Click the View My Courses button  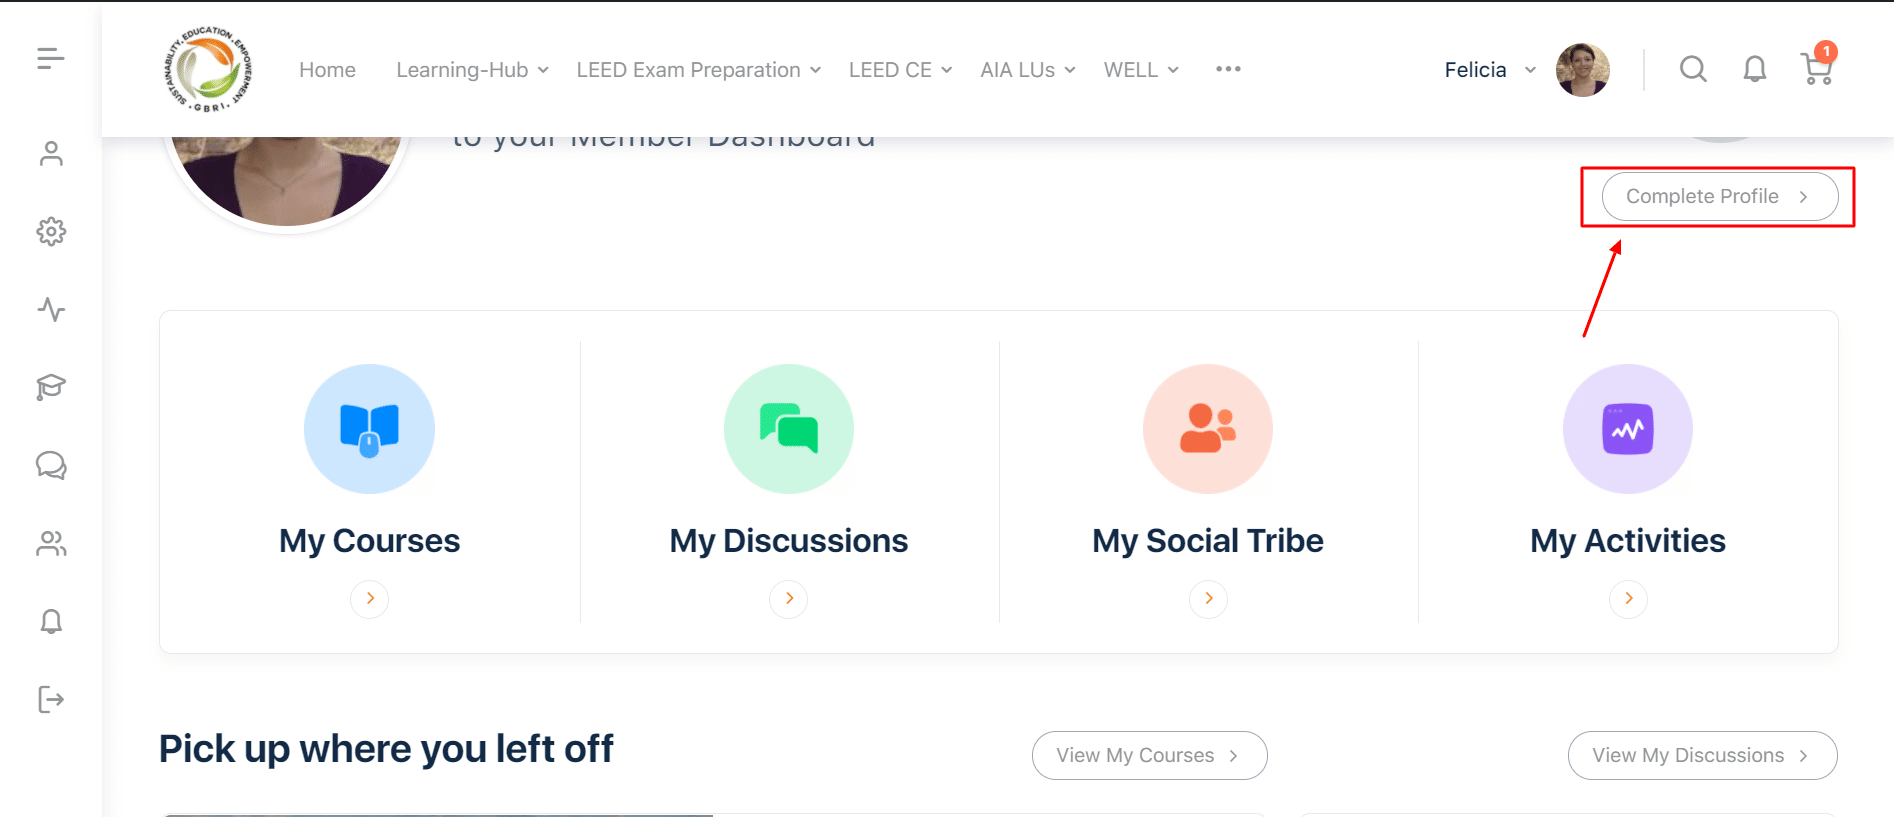1149,755
